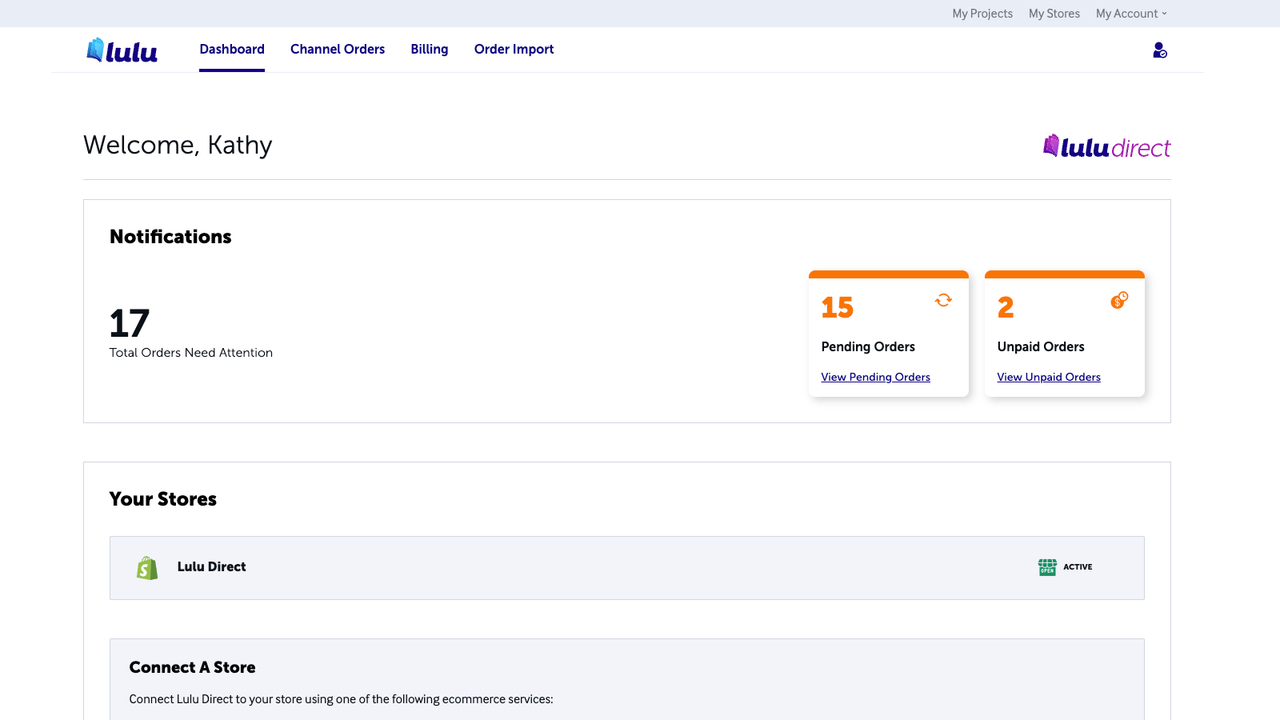Click Total Orders Need Attention text
The image size is (1280, 720).
pos(191,353)
